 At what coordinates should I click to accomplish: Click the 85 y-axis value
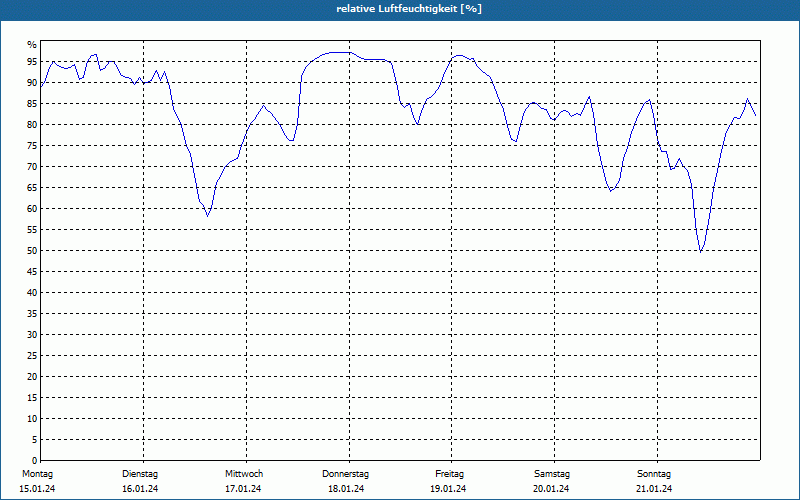(x=32, y=104)
